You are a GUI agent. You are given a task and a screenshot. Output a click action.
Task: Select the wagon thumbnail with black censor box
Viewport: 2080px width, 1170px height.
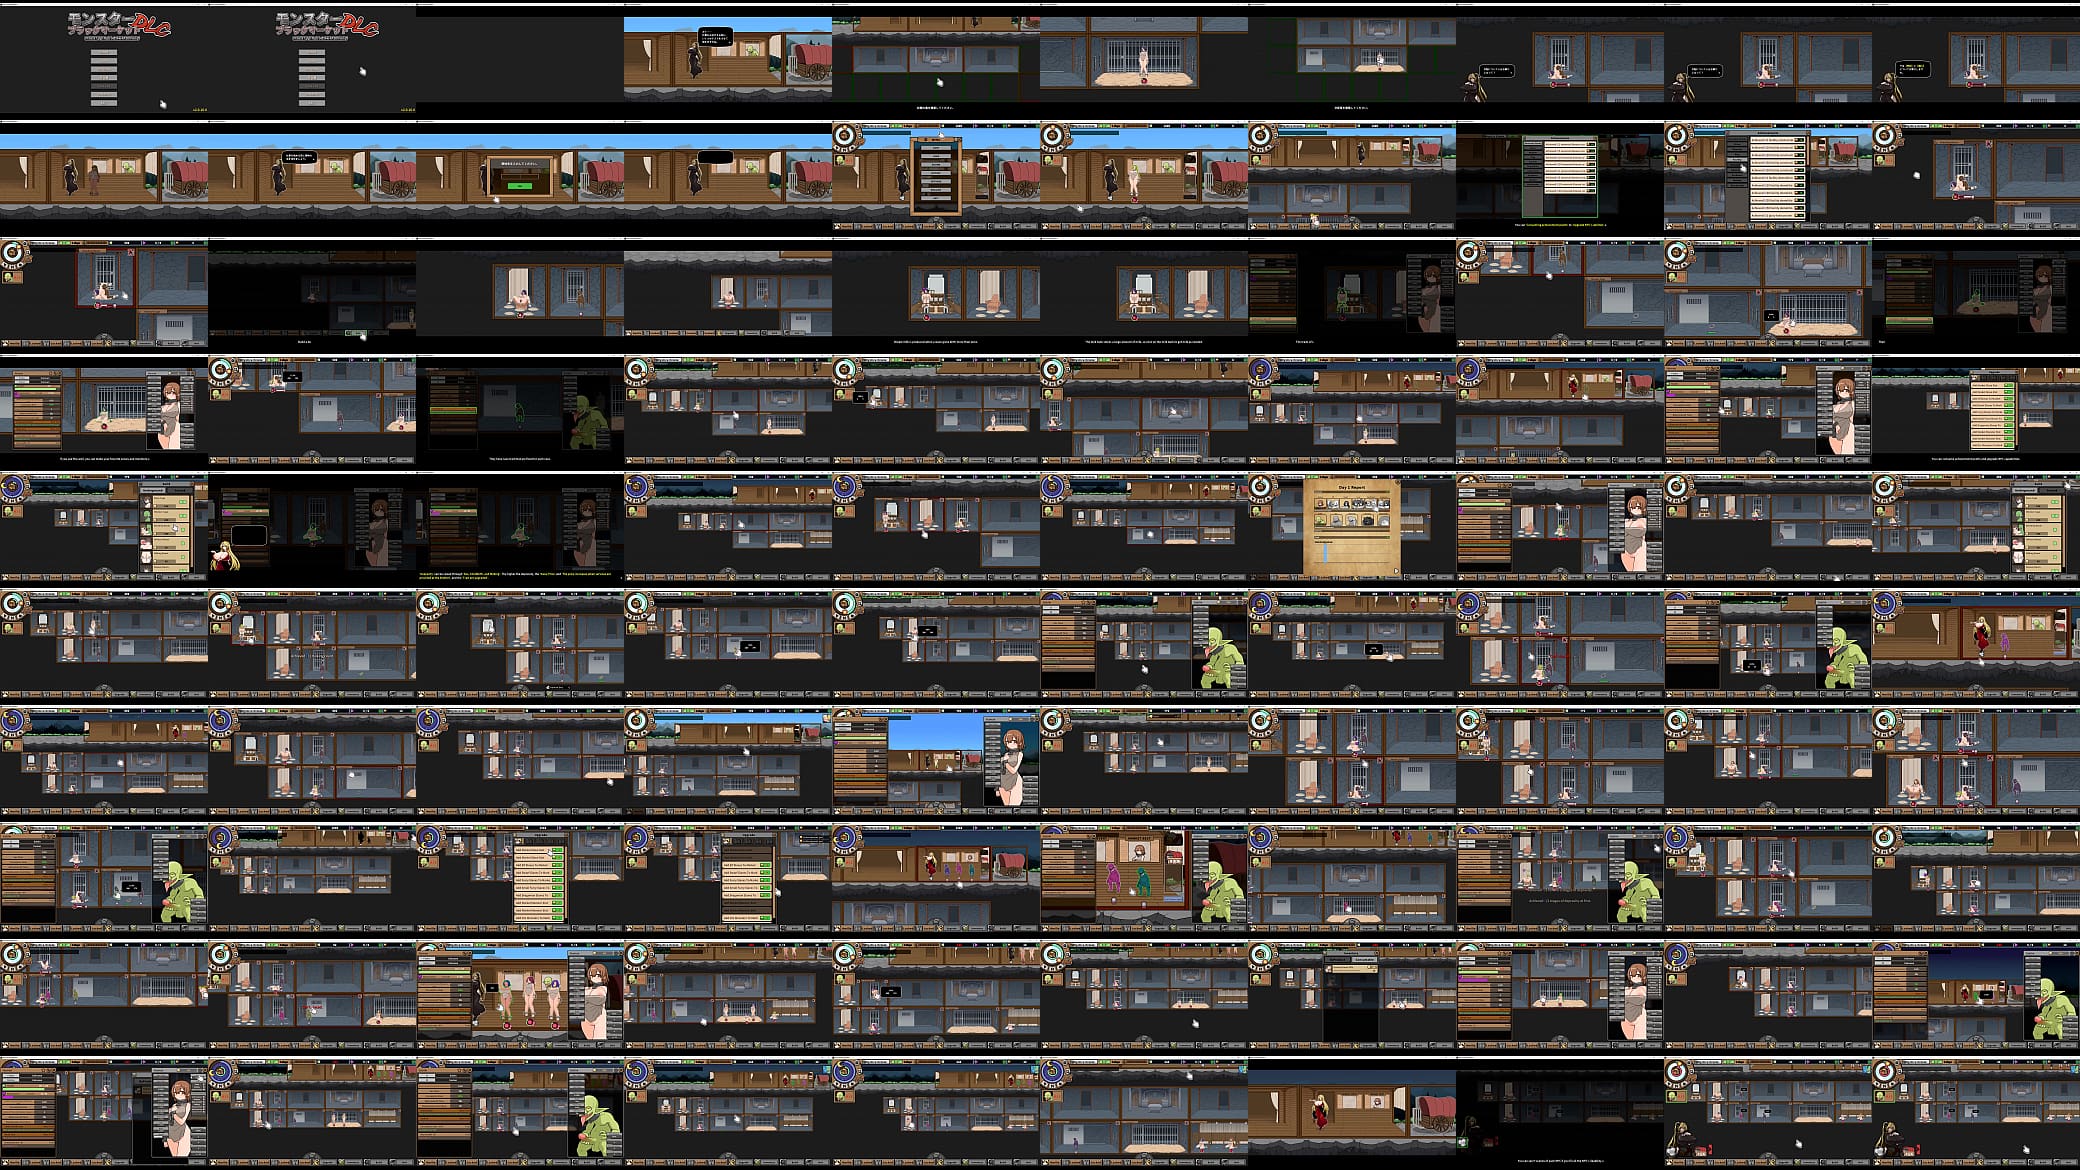click(x=728, y=175)
